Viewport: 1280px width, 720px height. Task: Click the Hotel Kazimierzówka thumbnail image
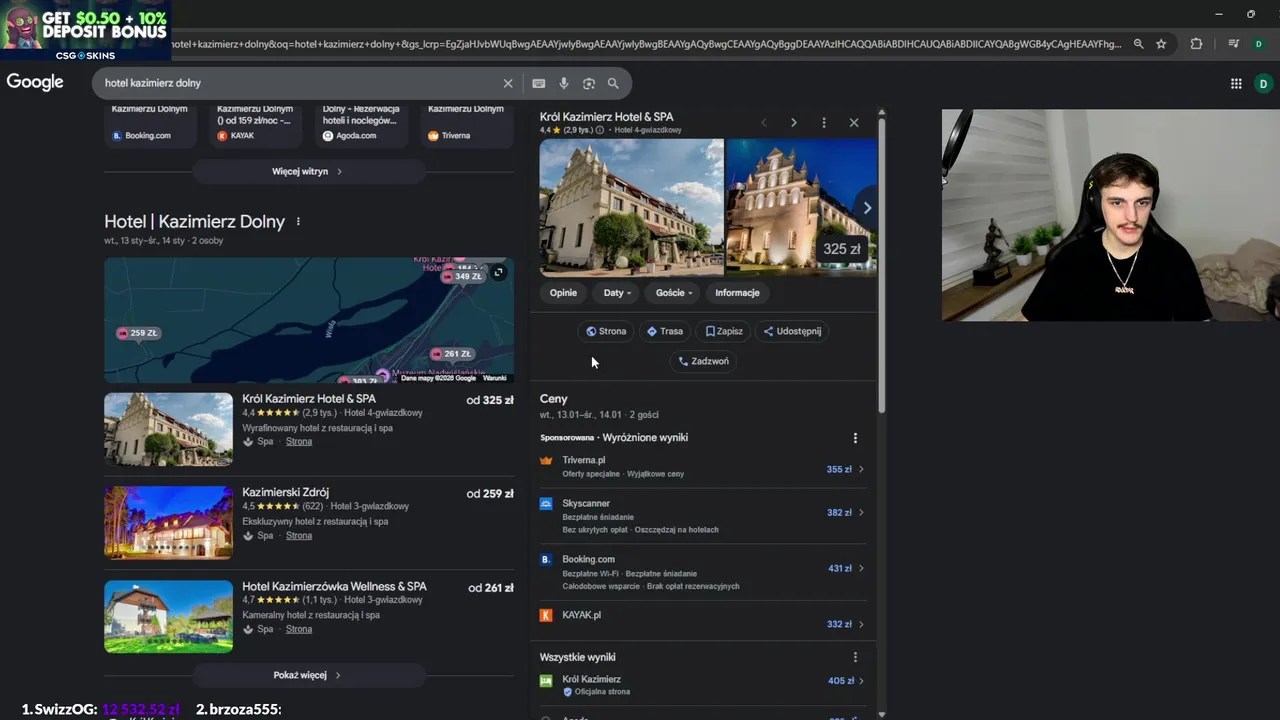pyautogui.click(x=169, y=617)
